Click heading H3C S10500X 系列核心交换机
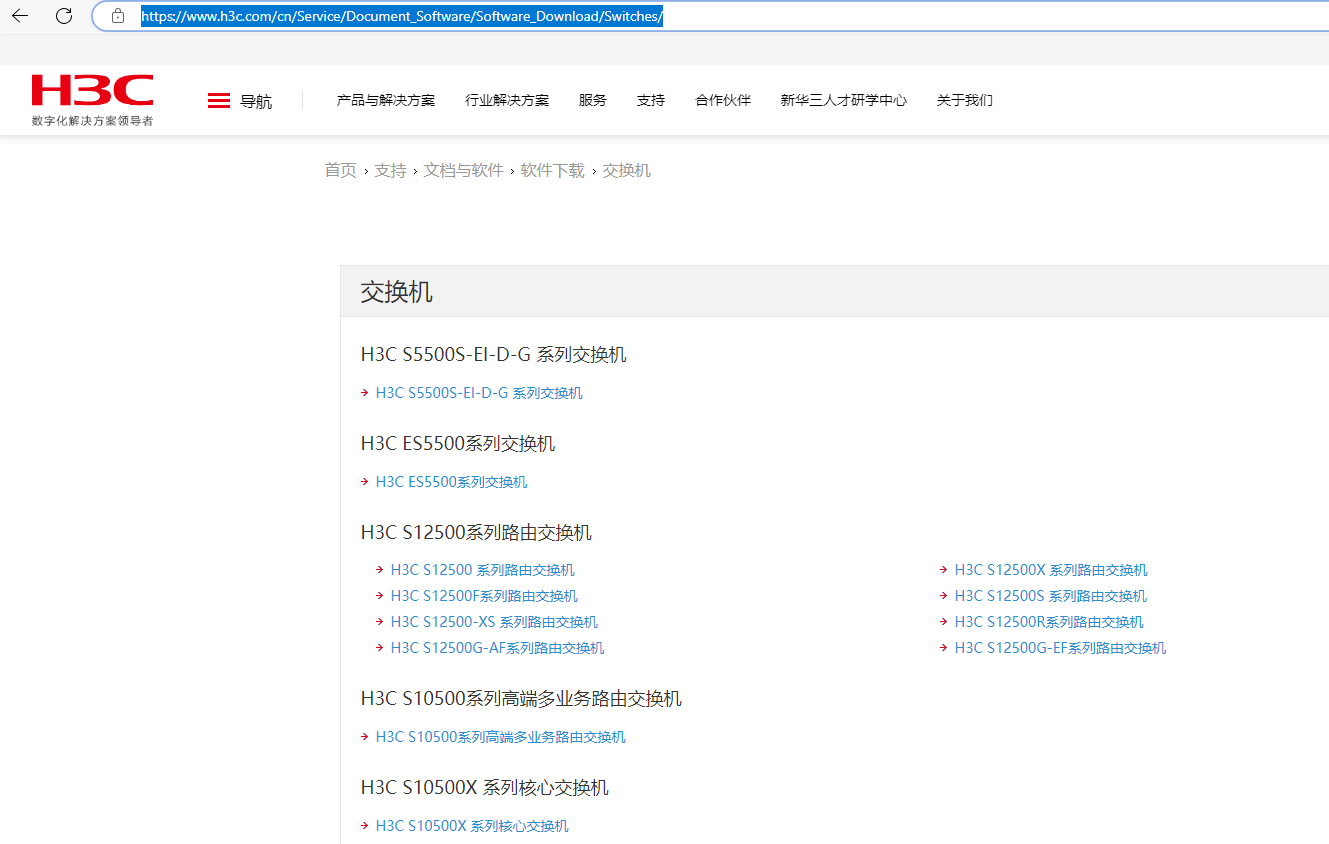This screenshot has width=1329, height=844. coord(485,788)
